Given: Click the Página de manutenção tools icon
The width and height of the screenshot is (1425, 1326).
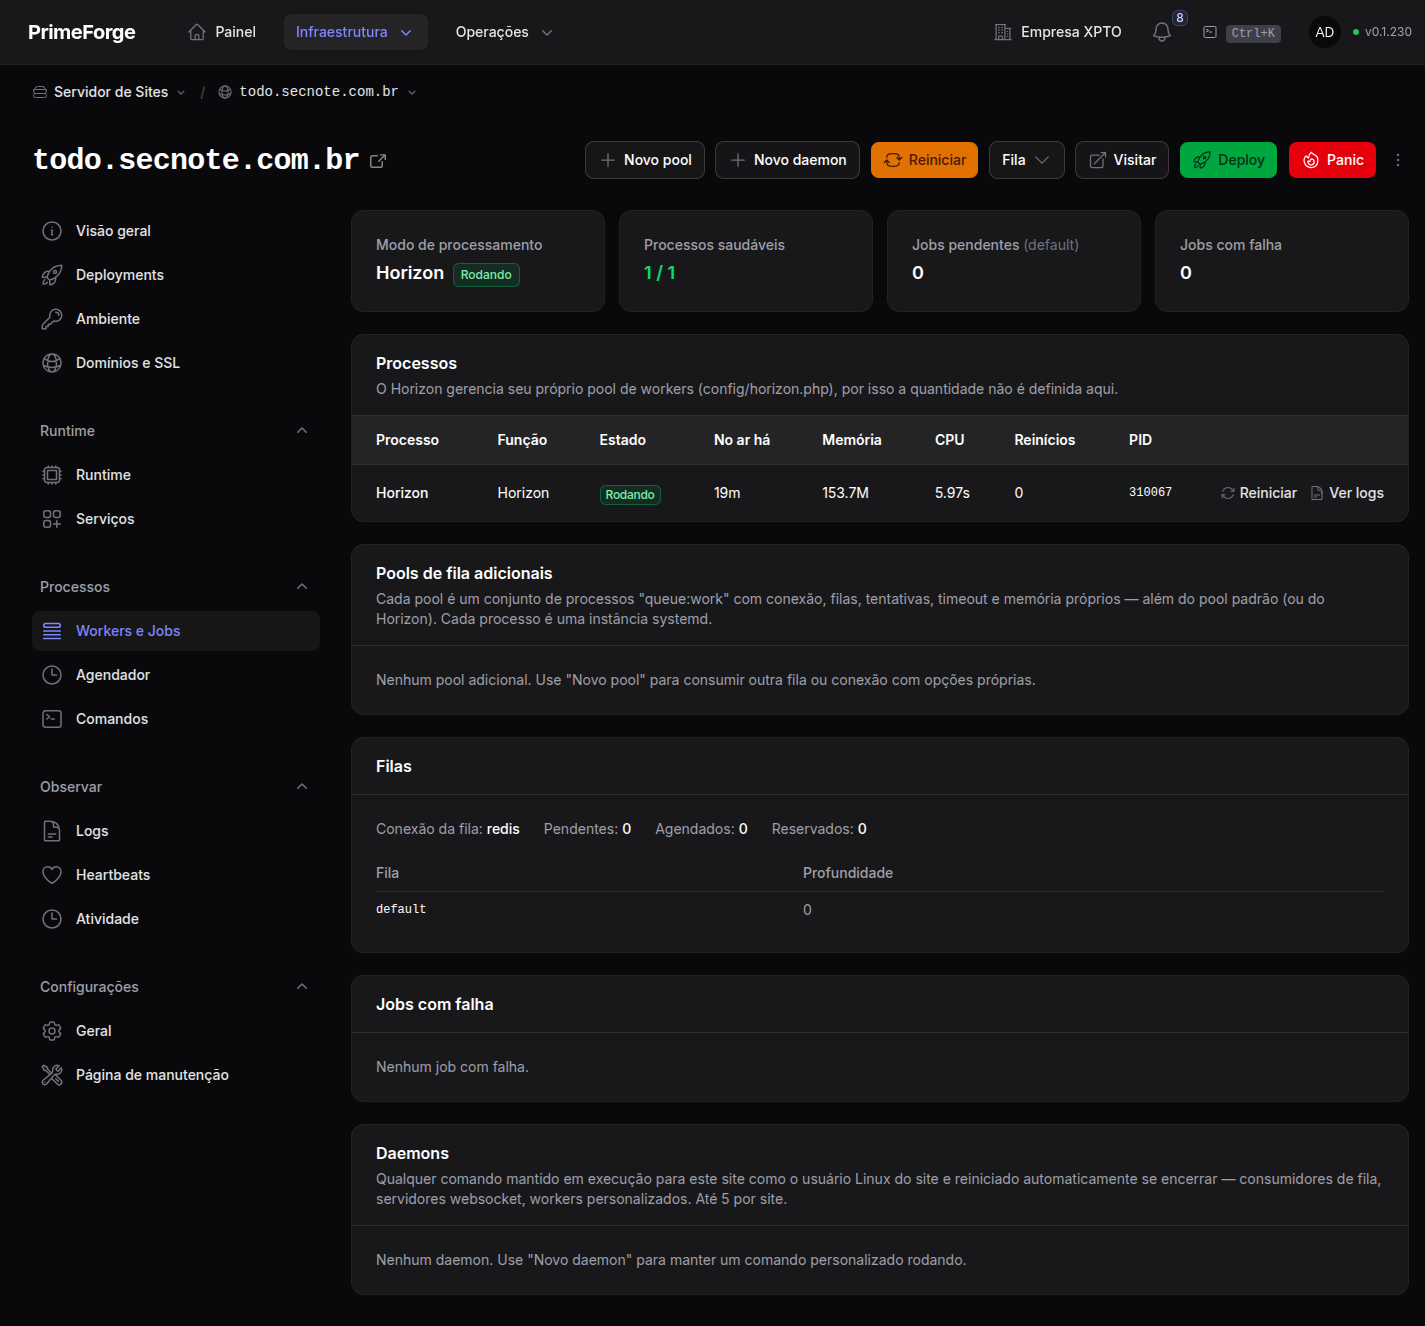Looking at the screenshot, I should [52, 1075].
